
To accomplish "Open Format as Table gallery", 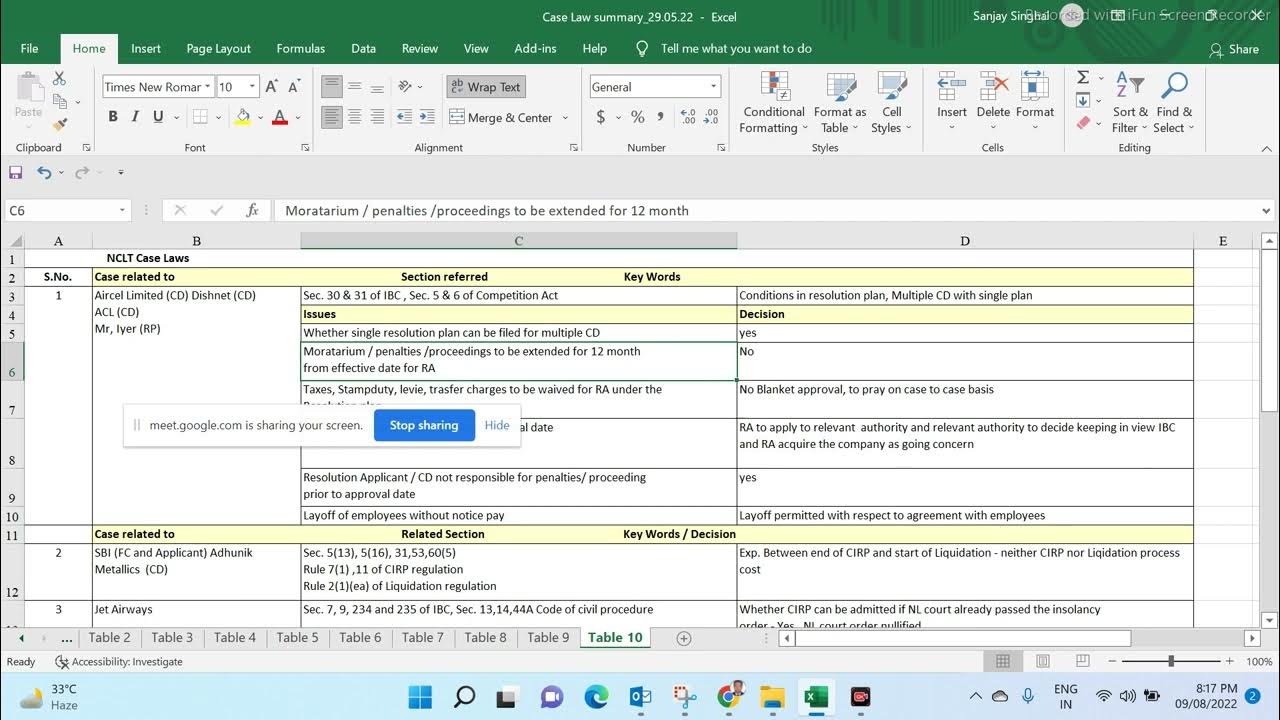I will [840, 103].
